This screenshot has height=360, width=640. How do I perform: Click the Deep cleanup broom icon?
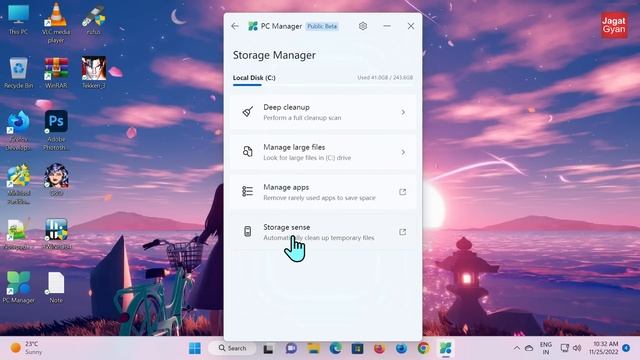pyautogui.click(x=247, y=112)
